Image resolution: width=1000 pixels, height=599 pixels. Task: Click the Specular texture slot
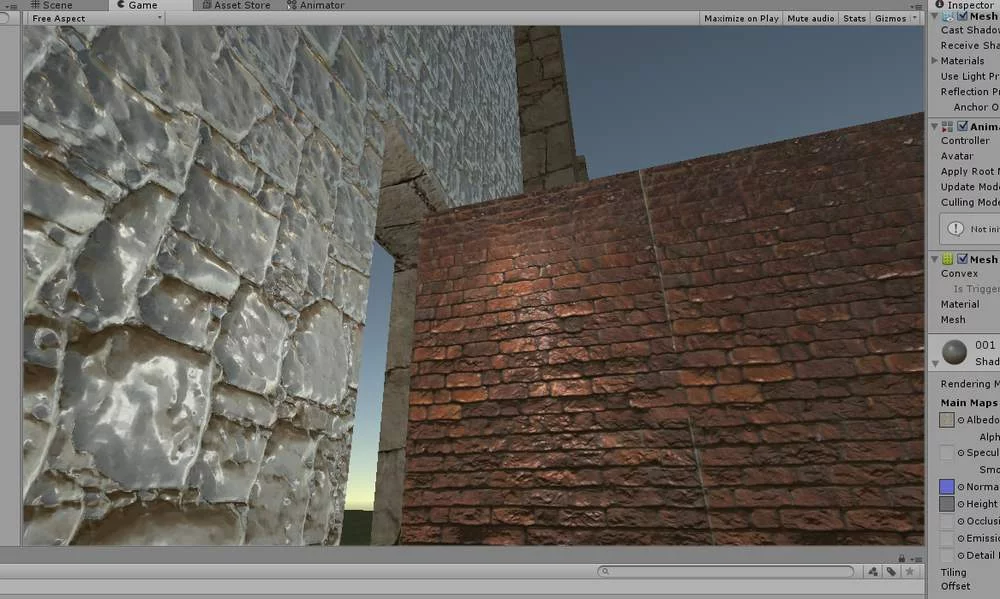946,452
